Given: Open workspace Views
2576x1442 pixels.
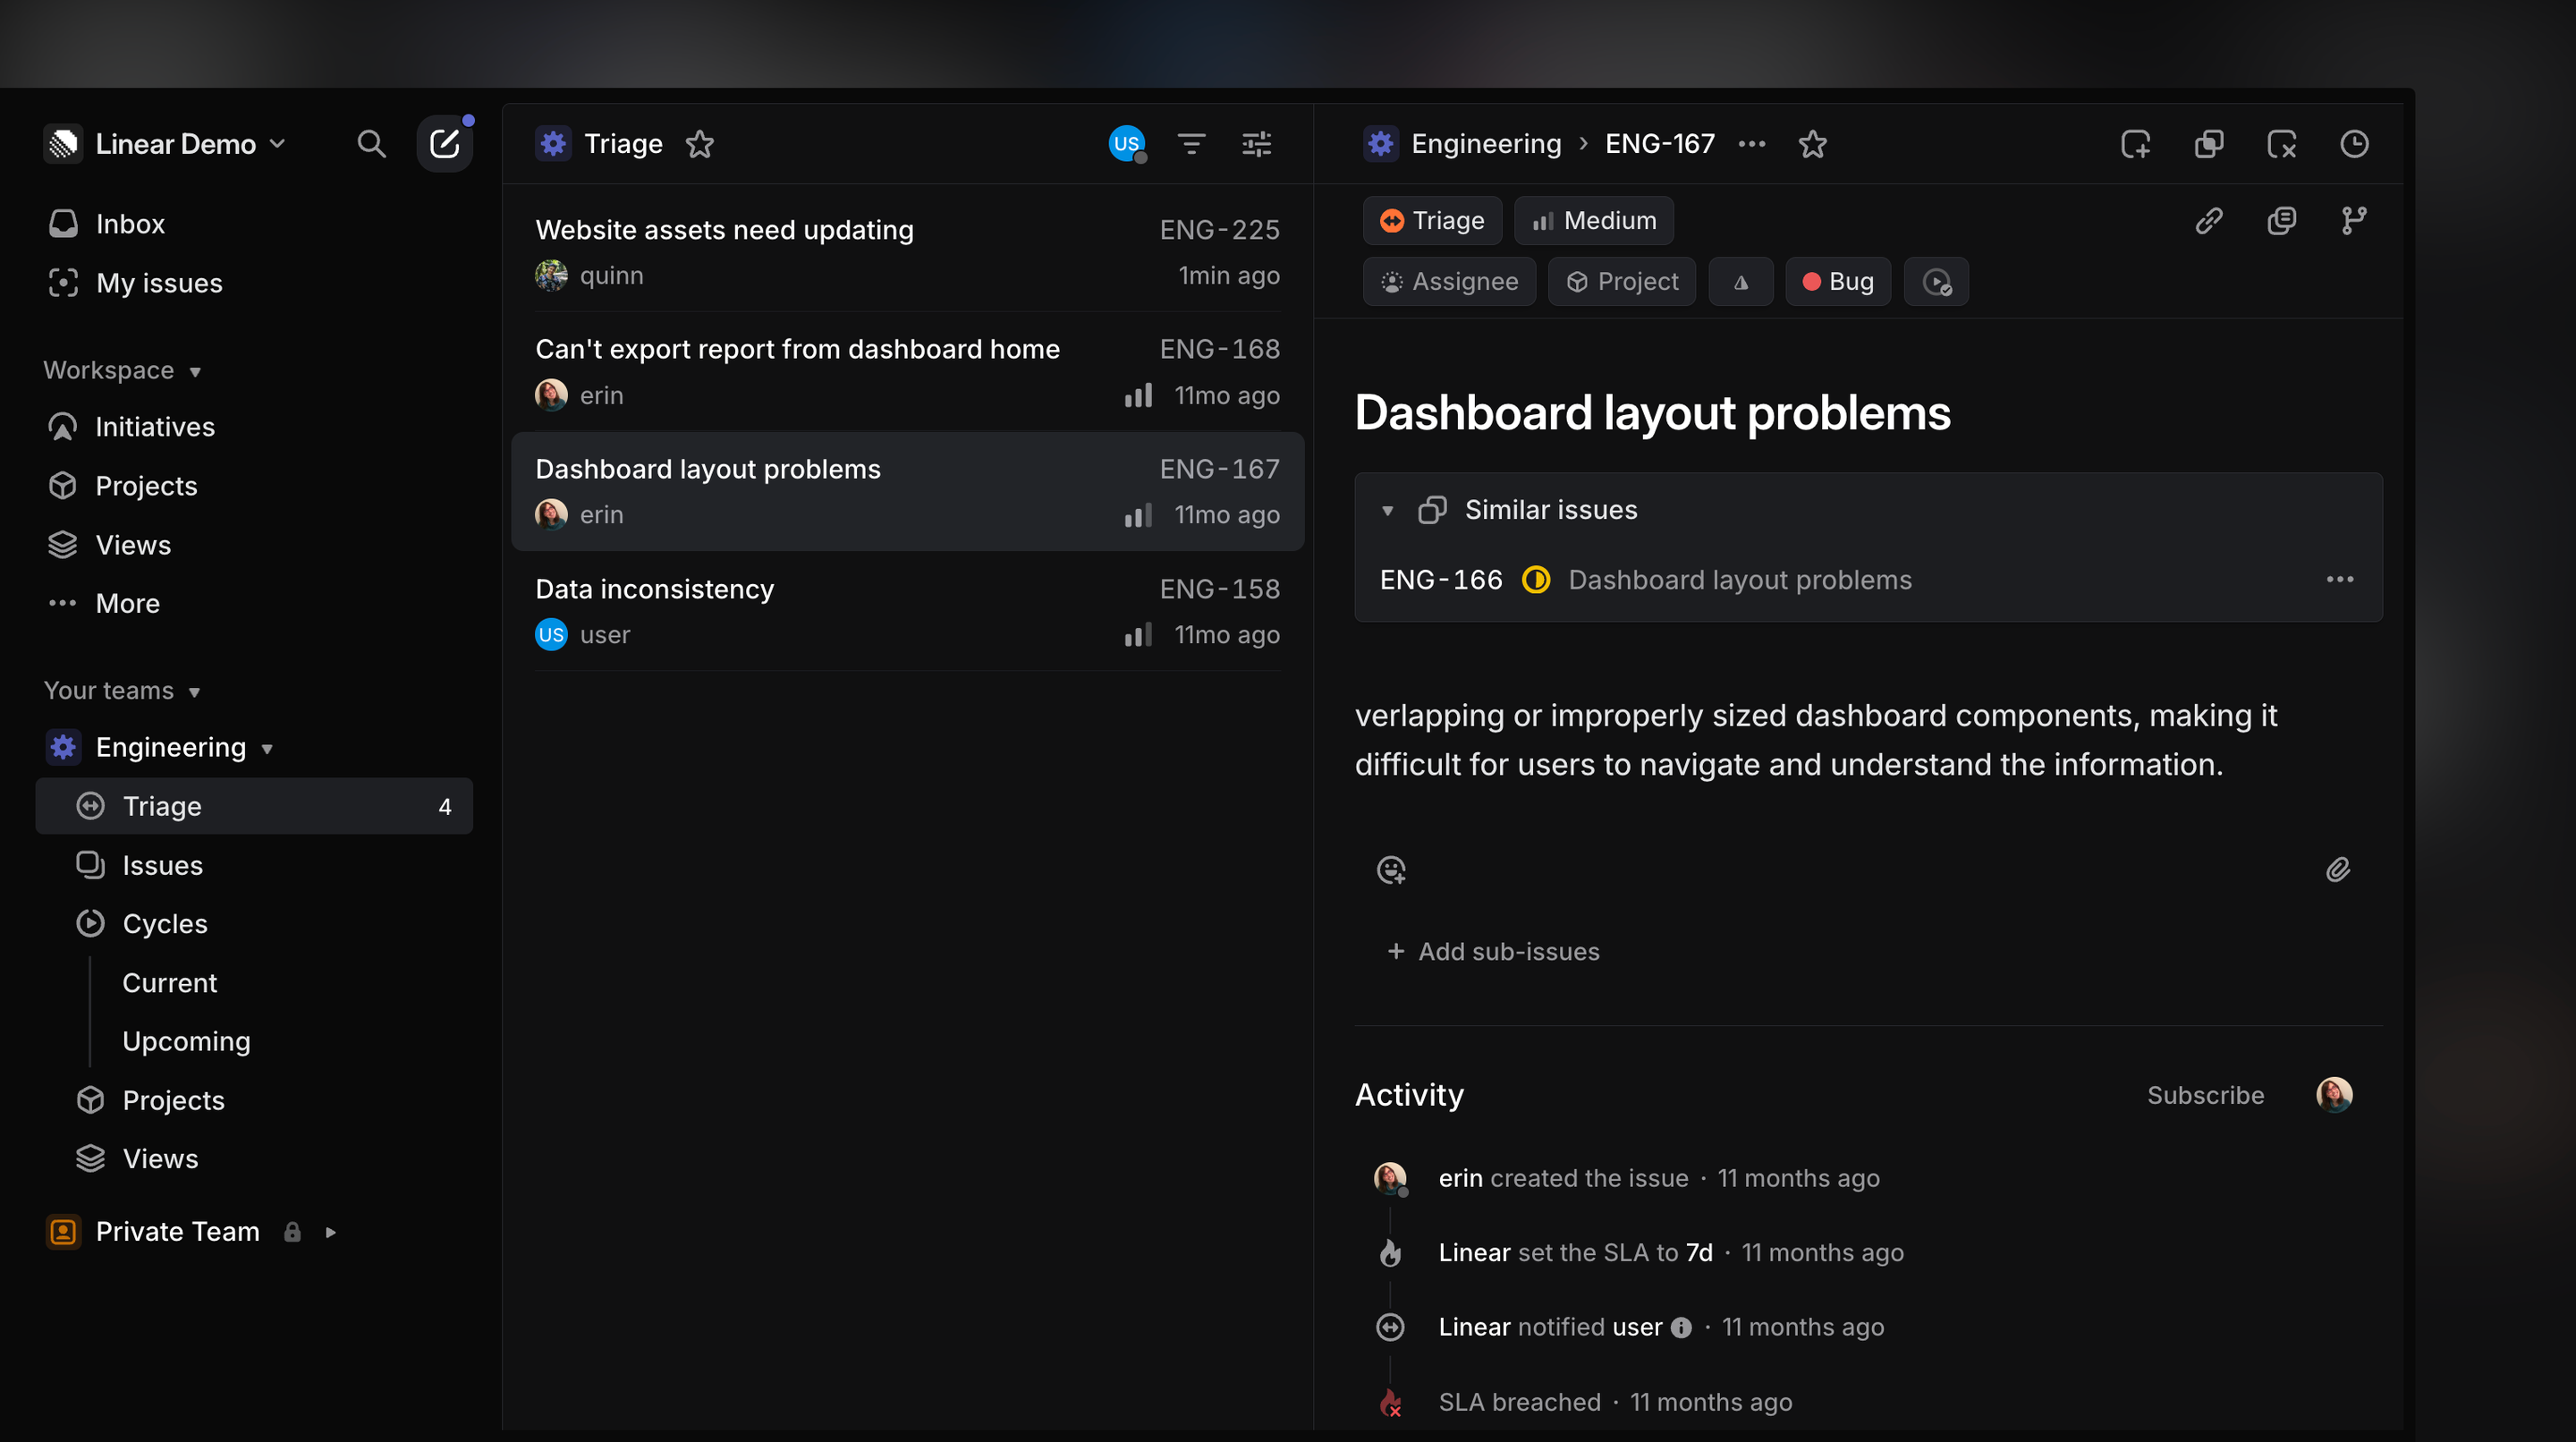Looking at the screenshot, I should [254, 545].
